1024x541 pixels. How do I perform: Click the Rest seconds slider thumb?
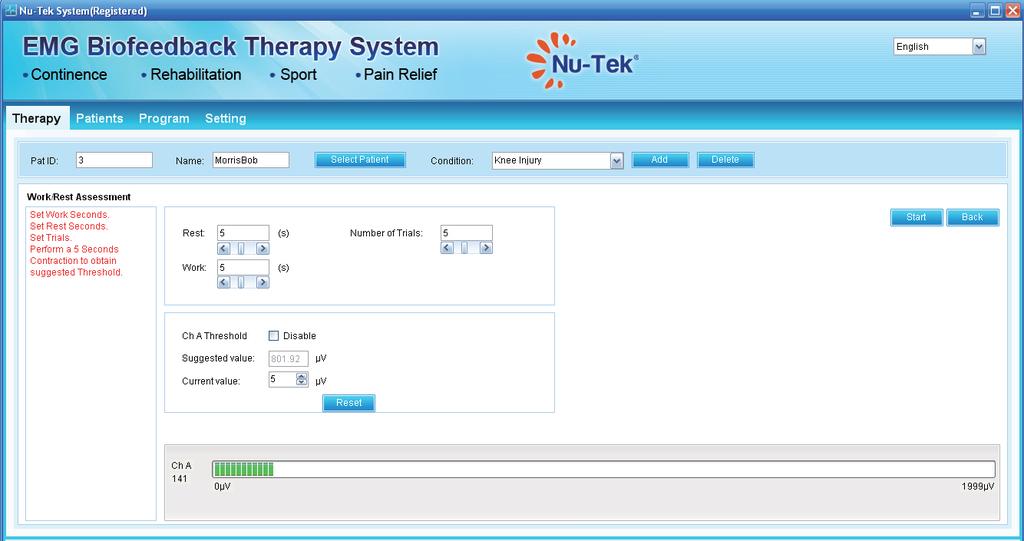pos(241,248)
